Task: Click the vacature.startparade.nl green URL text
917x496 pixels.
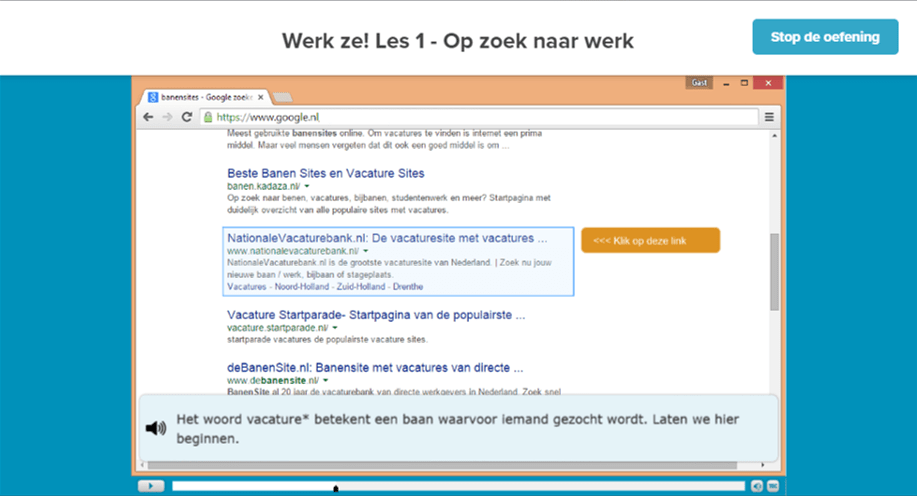Action: pyautogui.click(x=278, y=328)
